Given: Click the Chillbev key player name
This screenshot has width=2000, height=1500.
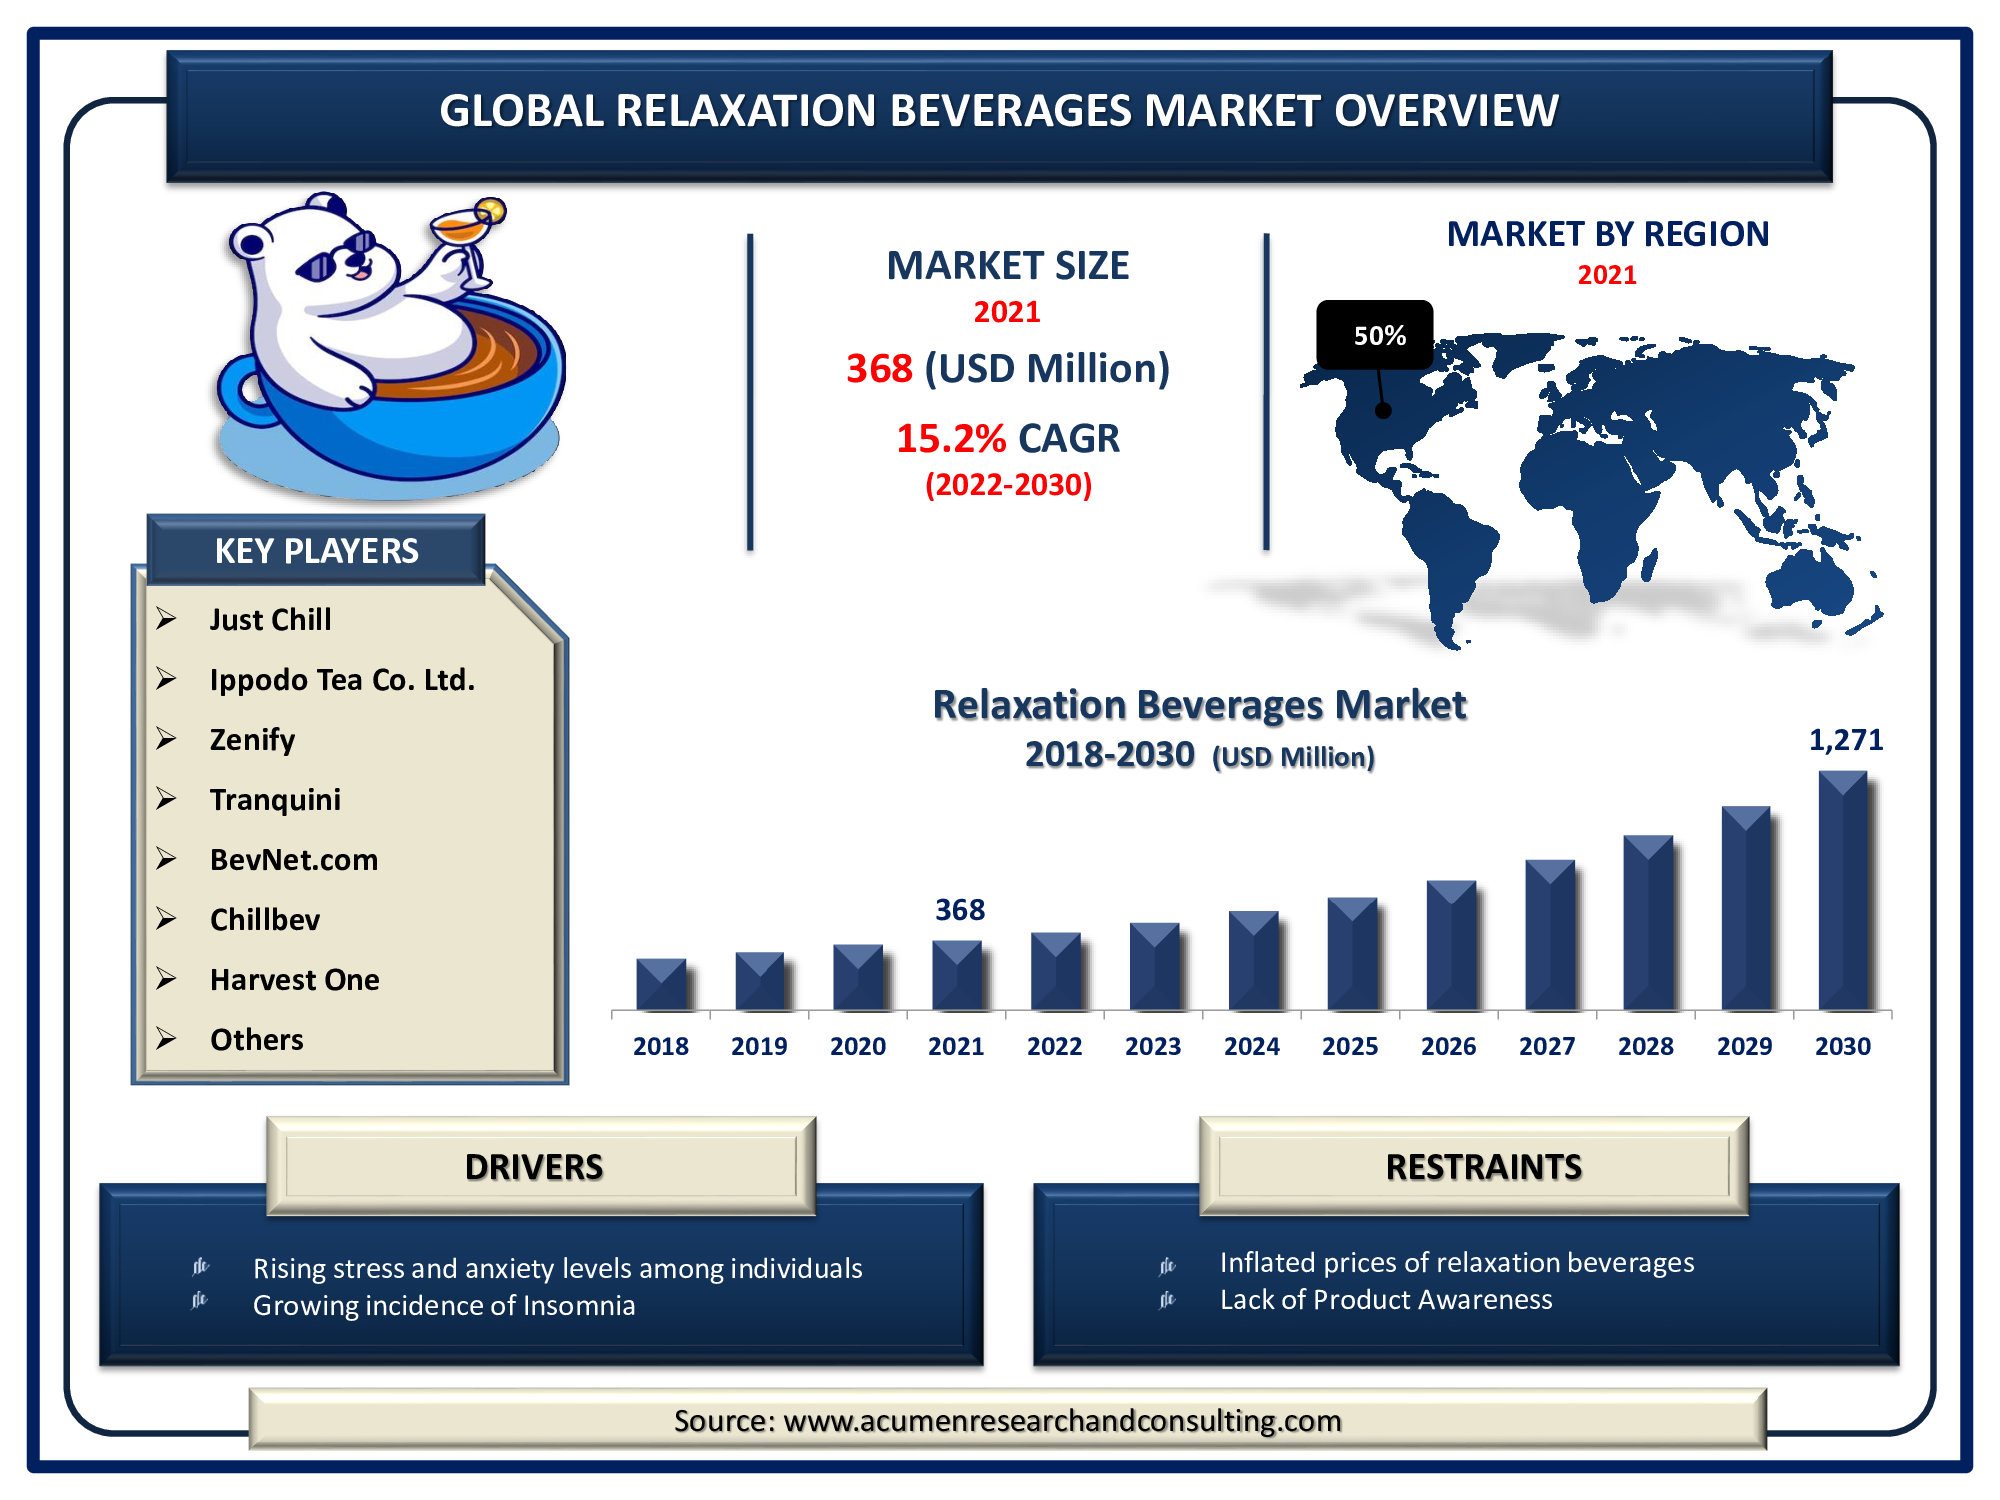Looking at the screenshot, I should point(265,919).
